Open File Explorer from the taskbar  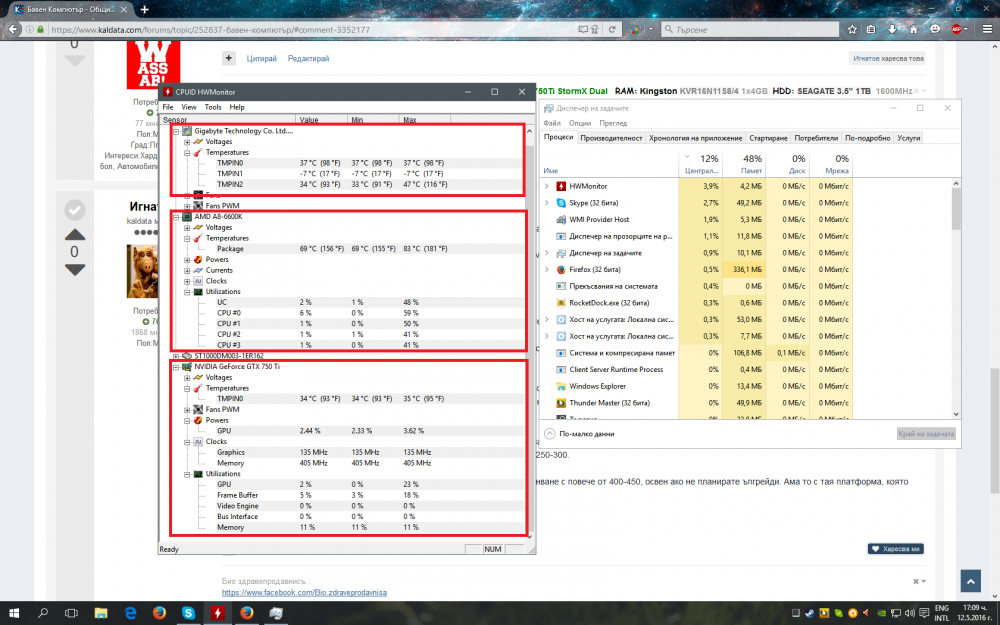pyautogui.click(x=101, y=613)
